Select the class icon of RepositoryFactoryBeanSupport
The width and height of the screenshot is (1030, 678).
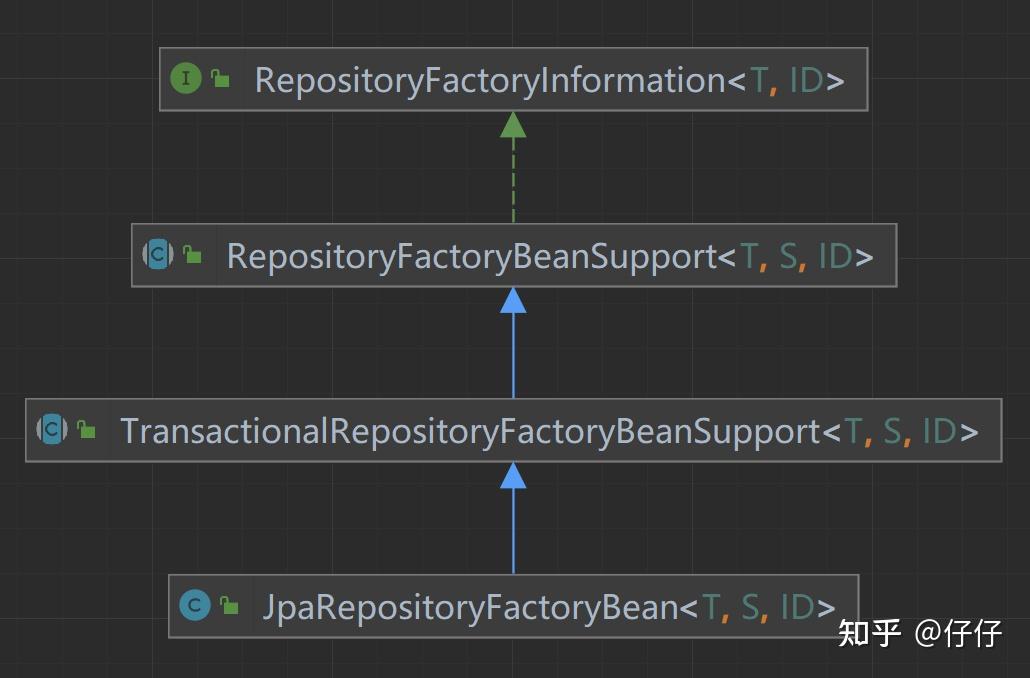[157, 255]
